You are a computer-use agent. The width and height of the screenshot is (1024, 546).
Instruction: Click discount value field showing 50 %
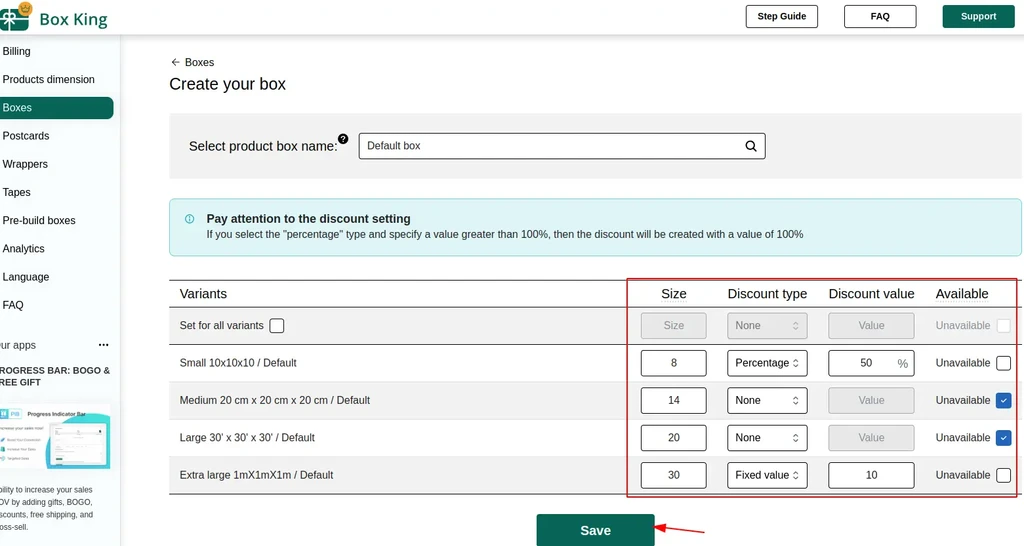tap(871, 363)
